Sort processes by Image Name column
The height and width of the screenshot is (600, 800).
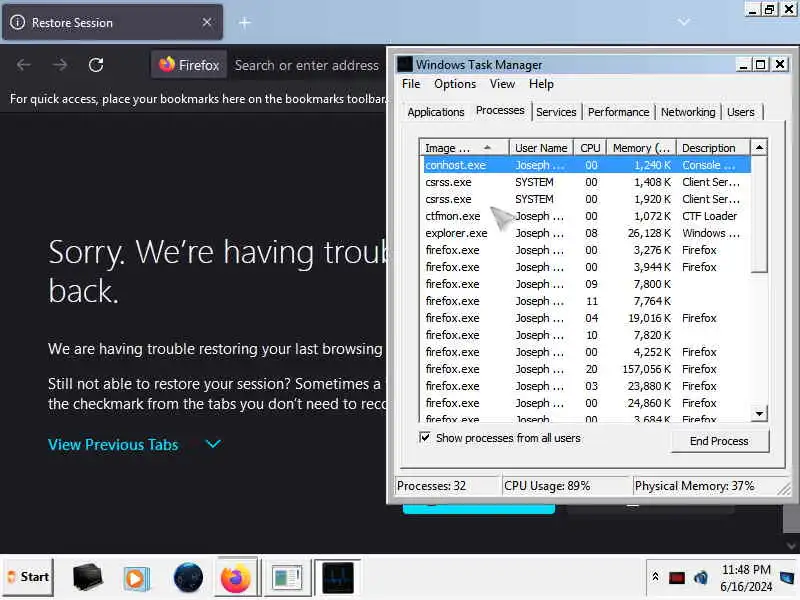click(x=464, y=147)
